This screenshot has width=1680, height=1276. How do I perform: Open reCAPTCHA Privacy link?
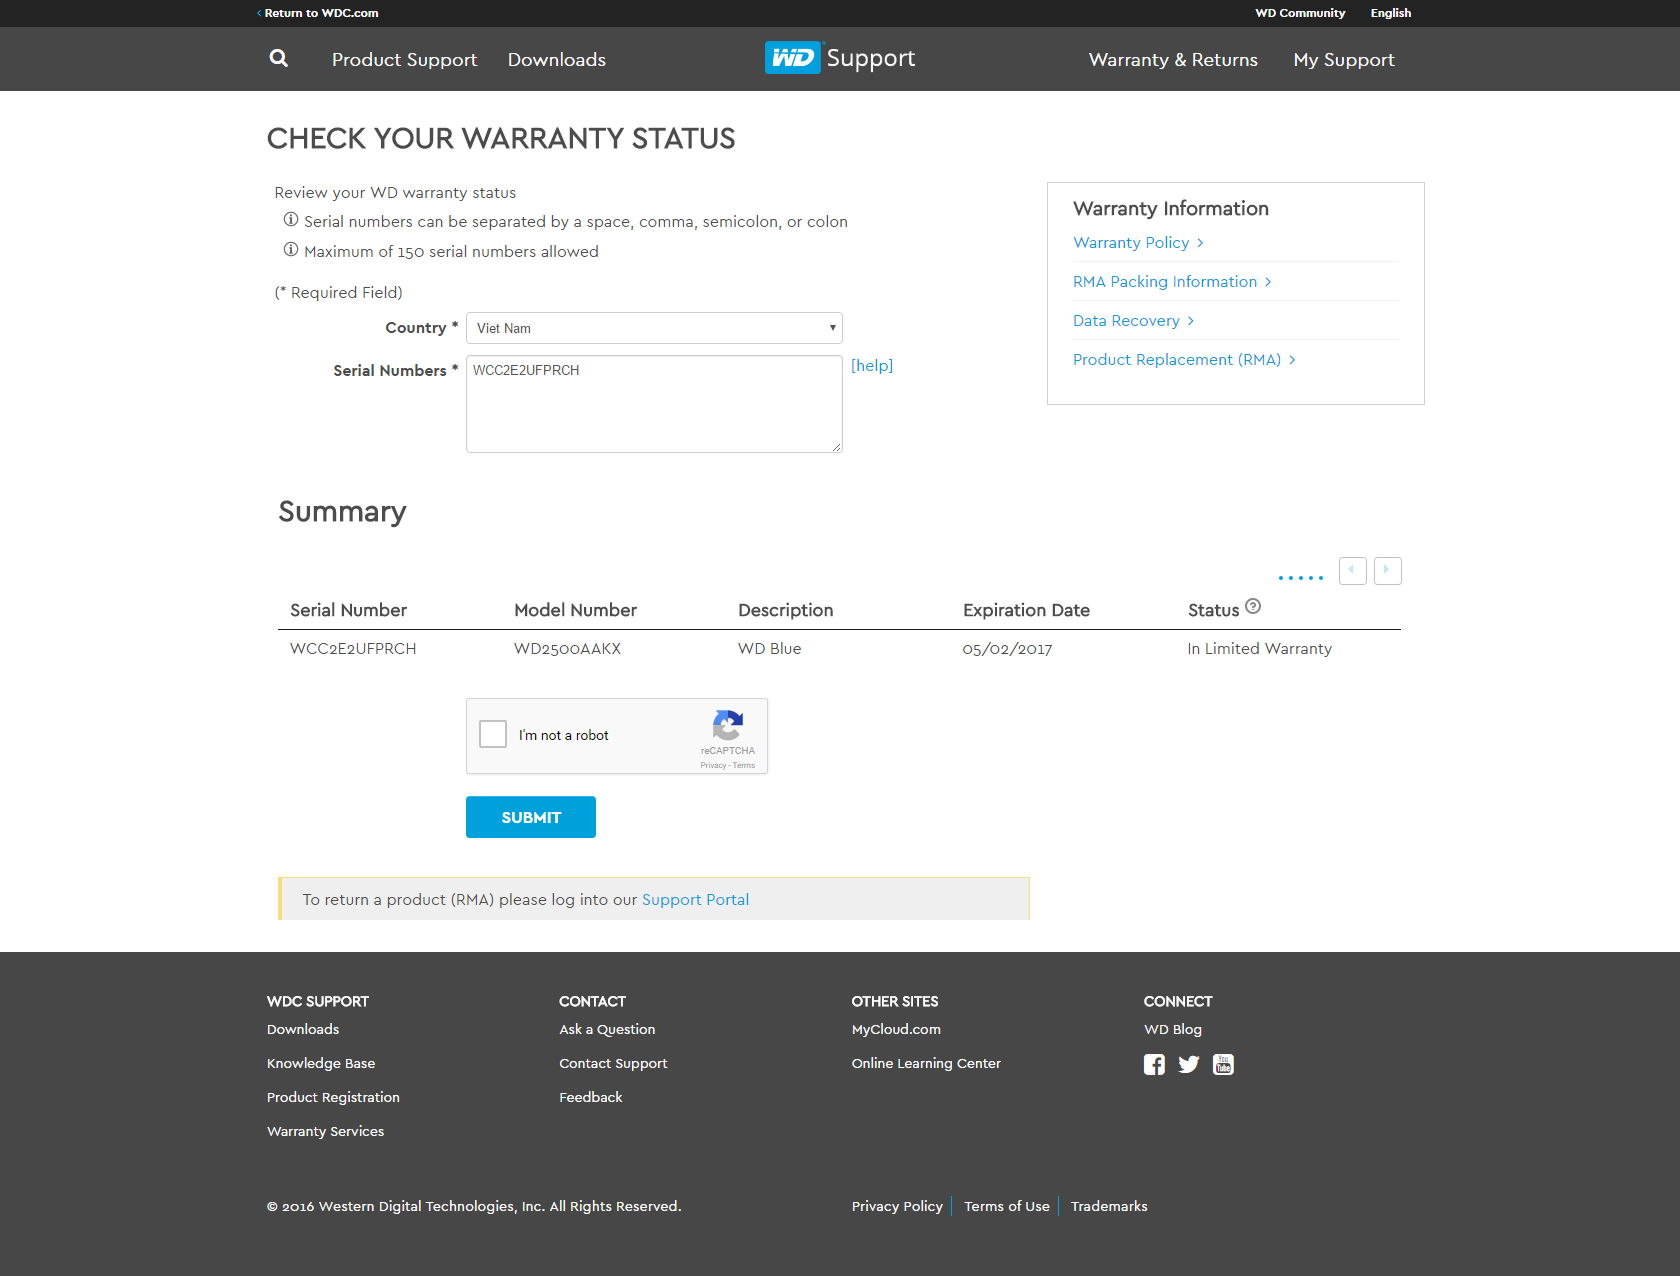(x=713, y=766)
